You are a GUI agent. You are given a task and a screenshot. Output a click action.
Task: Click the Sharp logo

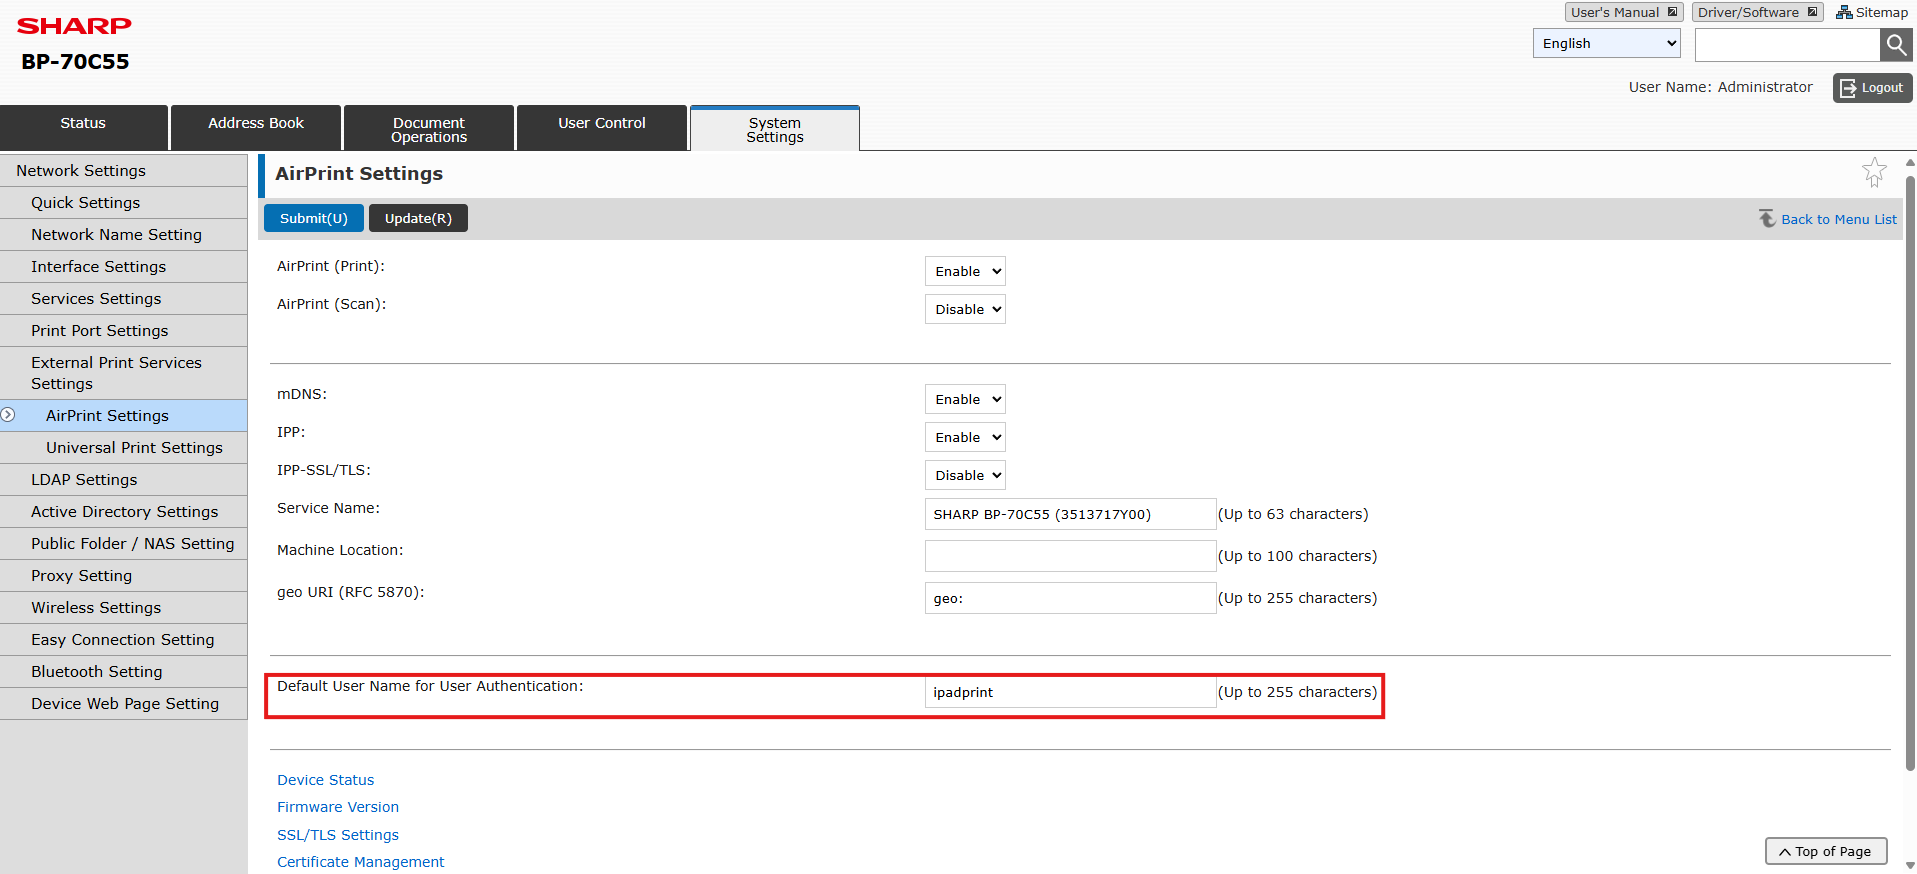pos(74,26)
